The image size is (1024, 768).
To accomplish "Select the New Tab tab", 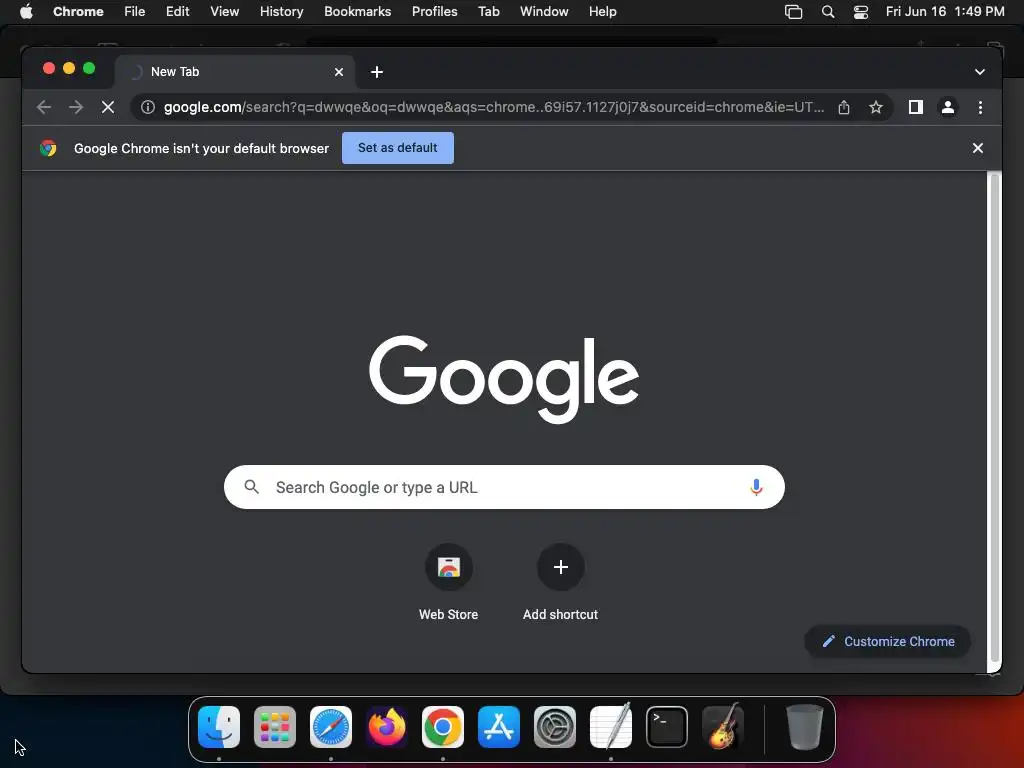I will tap(235, 72).
